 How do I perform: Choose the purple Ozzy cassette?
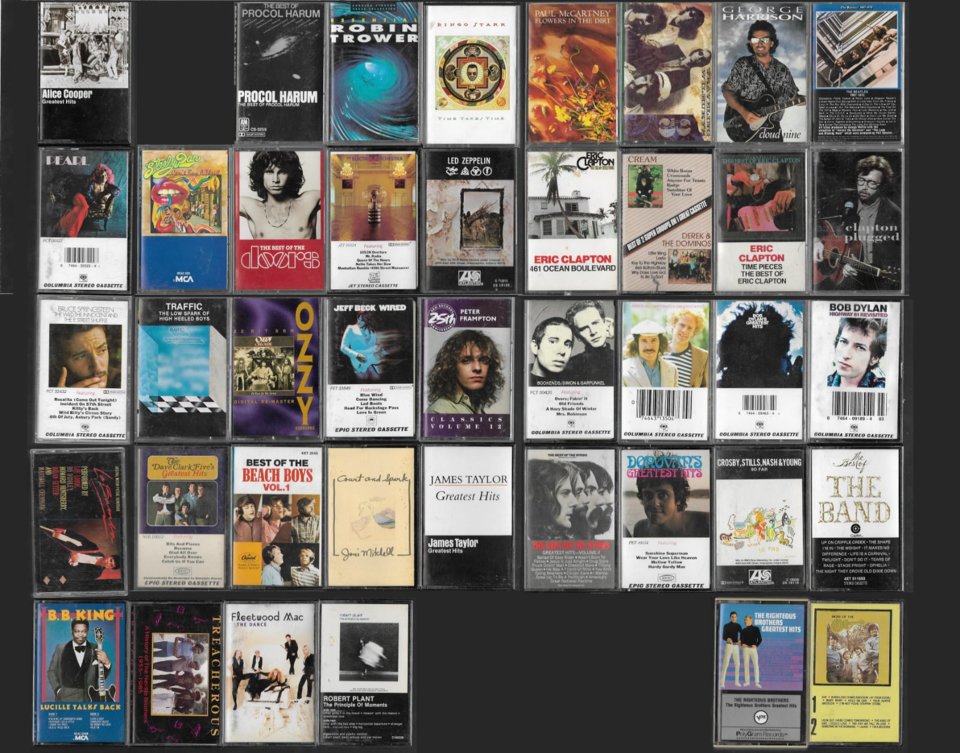click(x=276, y=368)
